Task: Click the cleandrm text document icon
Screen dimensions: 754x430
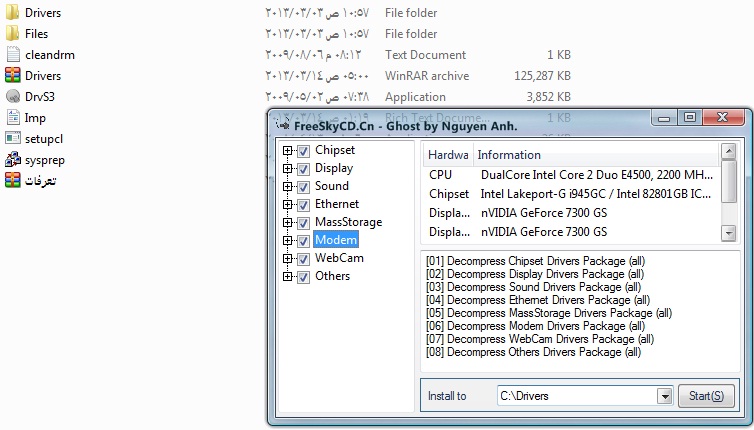Action: (13, 54)
